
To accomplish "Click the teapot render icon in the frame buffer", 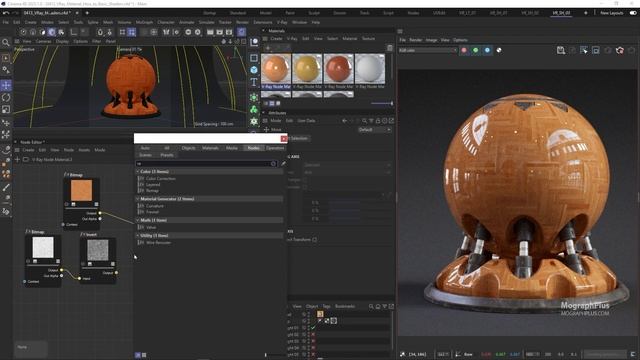I will pos(620,50).
